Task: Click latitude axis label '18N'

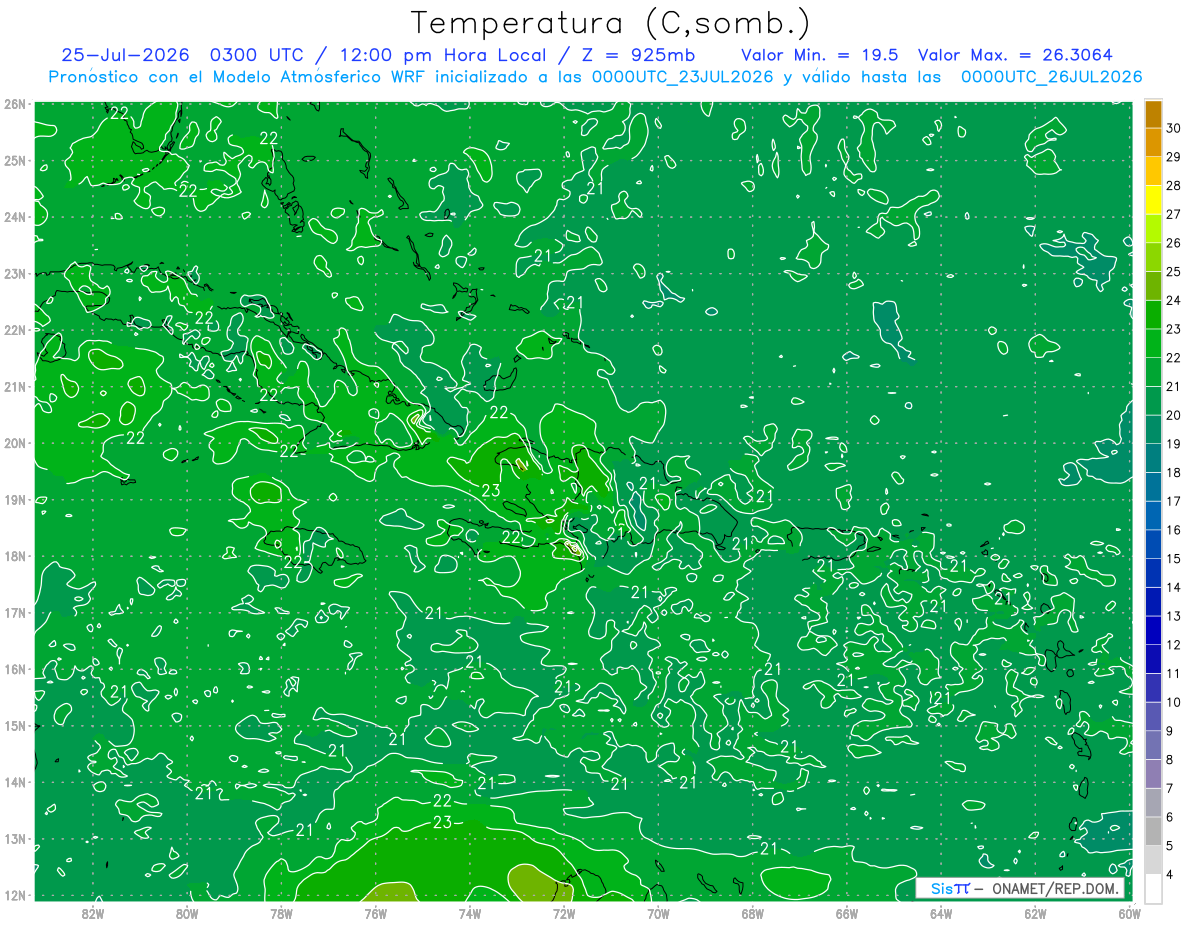Action: [15, 556]
